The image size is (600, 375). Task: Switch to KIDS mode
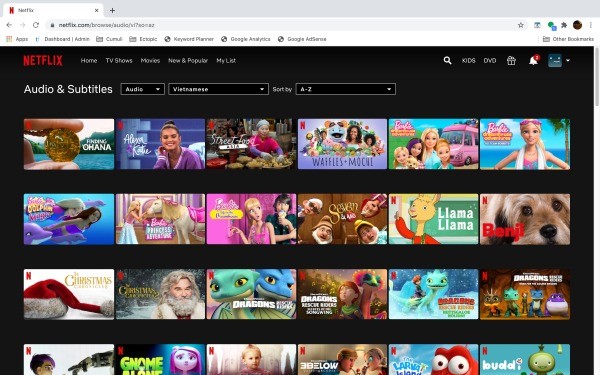468,60
